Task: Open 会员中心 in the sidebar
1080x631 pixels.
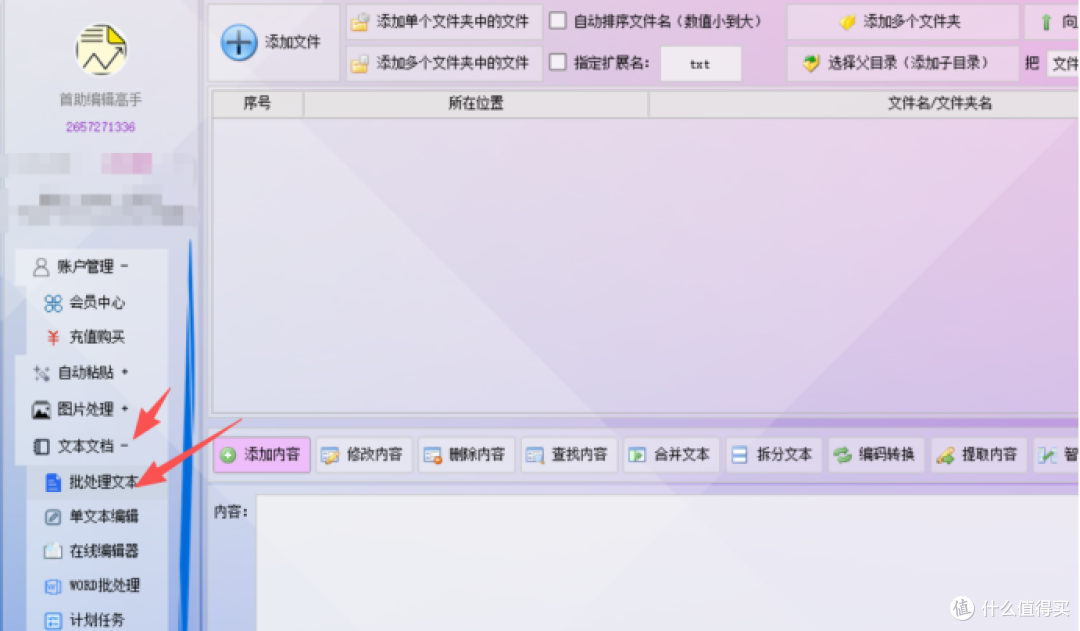Action: pyautogui.click(x=97, y=302)
